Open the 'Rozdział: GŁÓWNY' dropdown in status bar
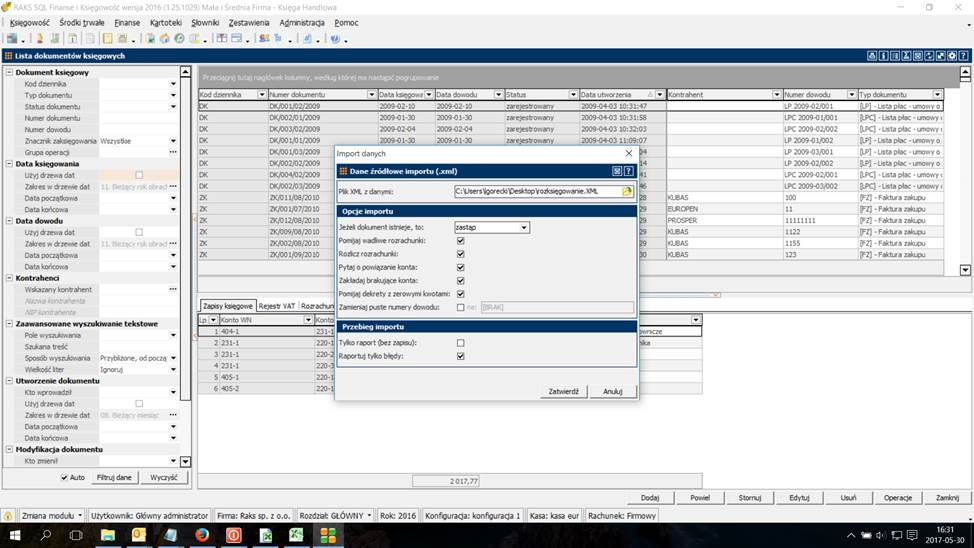This screenshot has height=548, width=974. point(370,516)
